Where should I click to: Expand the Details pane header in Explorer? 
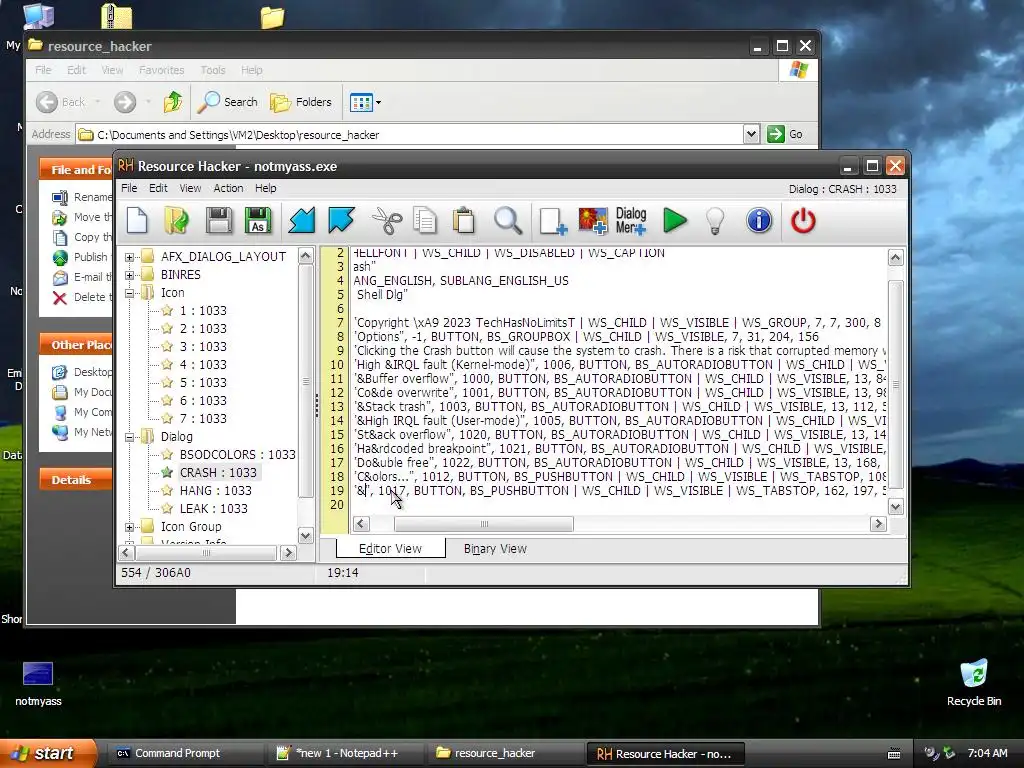(x=76, y=480)
